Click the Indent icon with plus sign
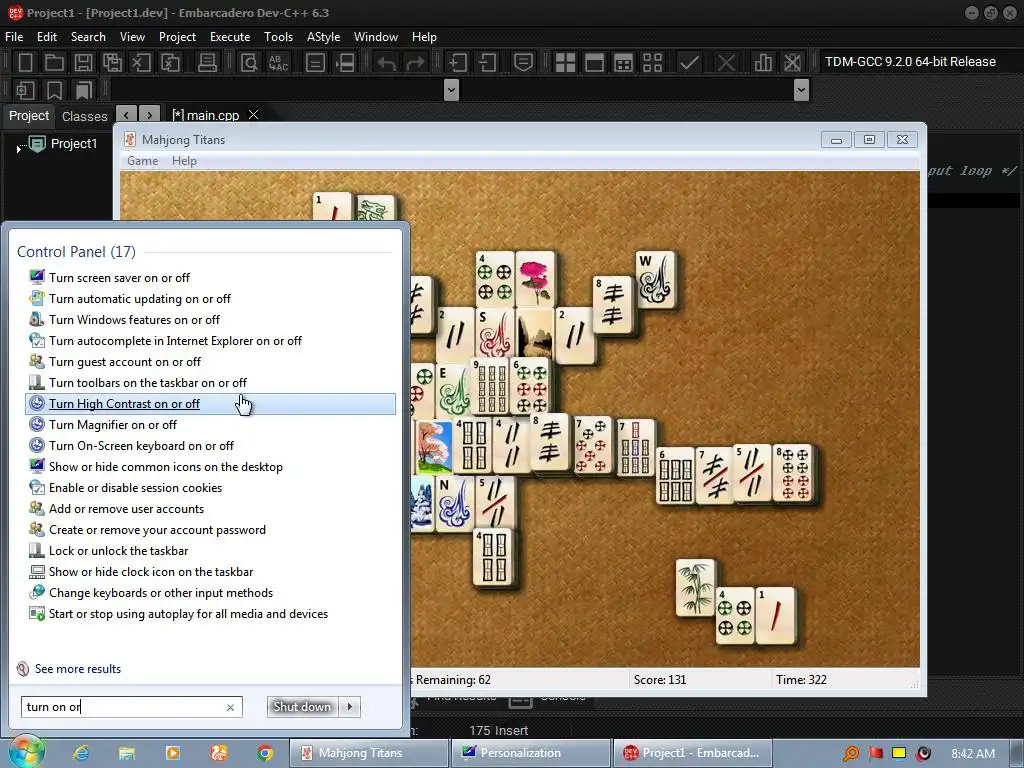The width and height of the screenshot is (1024, 768). 458,63
